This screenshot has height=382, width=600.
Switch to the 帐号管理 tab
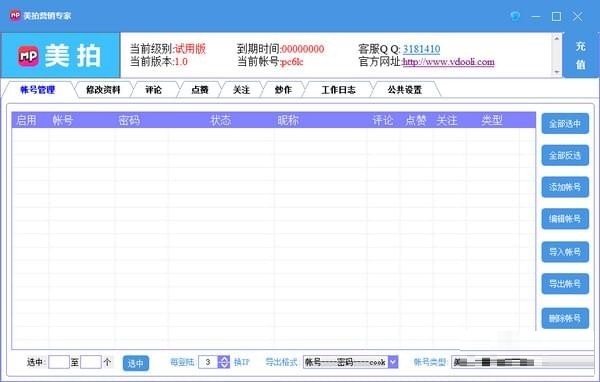38,90
